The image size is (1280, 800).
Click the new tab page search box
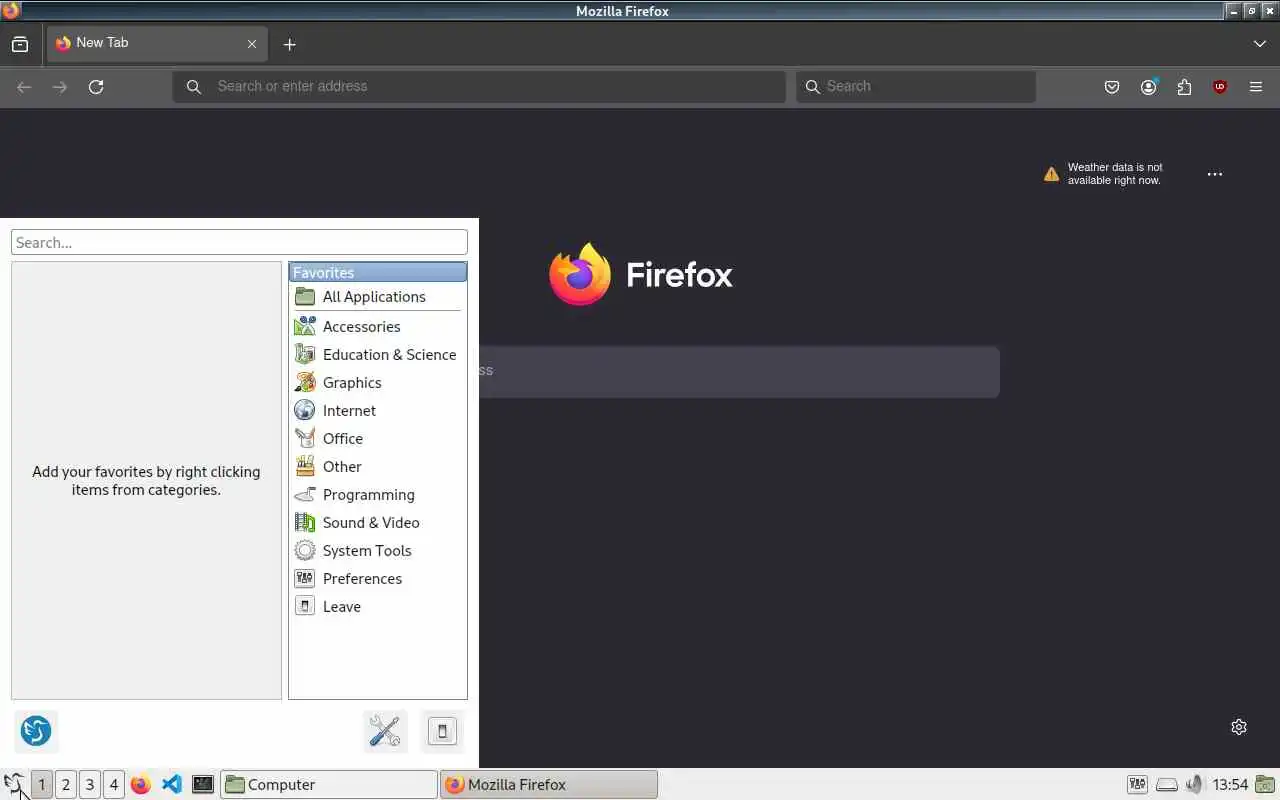point(739,371)
